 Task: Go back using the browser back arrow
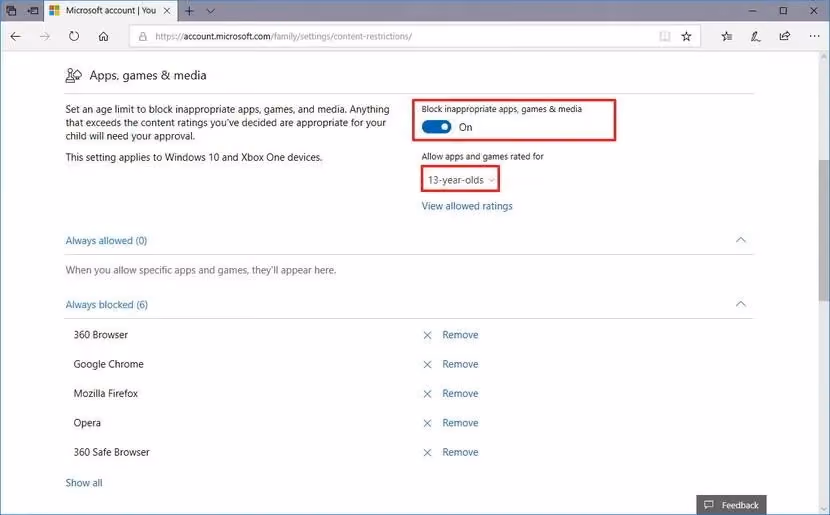[16, 37]
